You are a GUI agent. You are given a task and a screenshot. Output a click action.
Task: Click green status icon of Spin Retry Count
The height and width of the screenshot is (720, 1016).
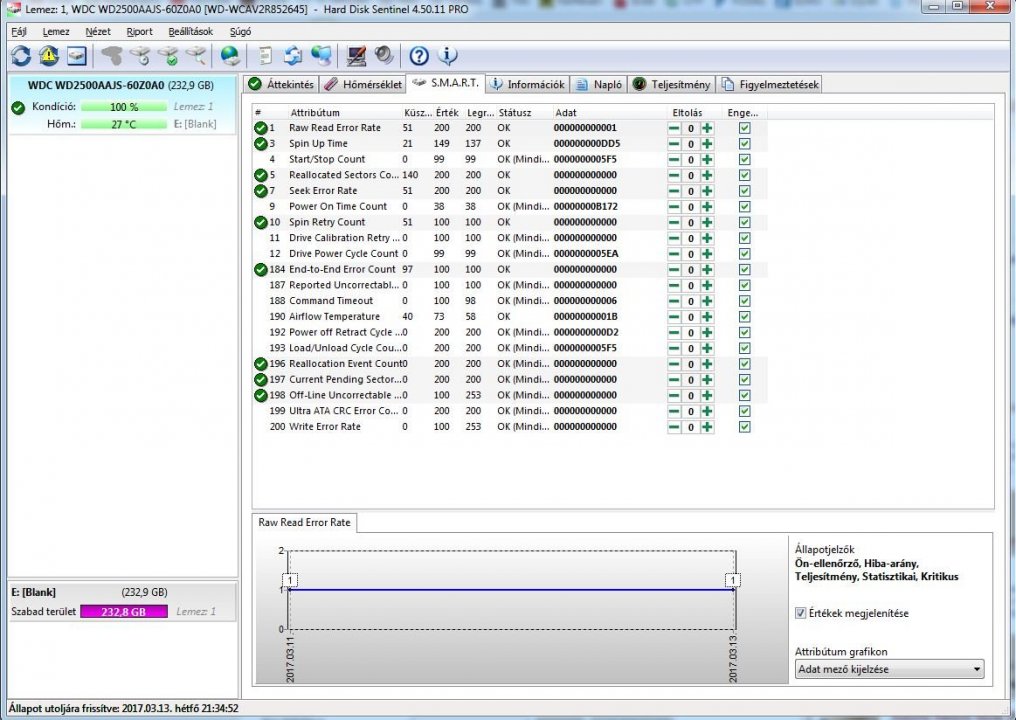[260, 222]
